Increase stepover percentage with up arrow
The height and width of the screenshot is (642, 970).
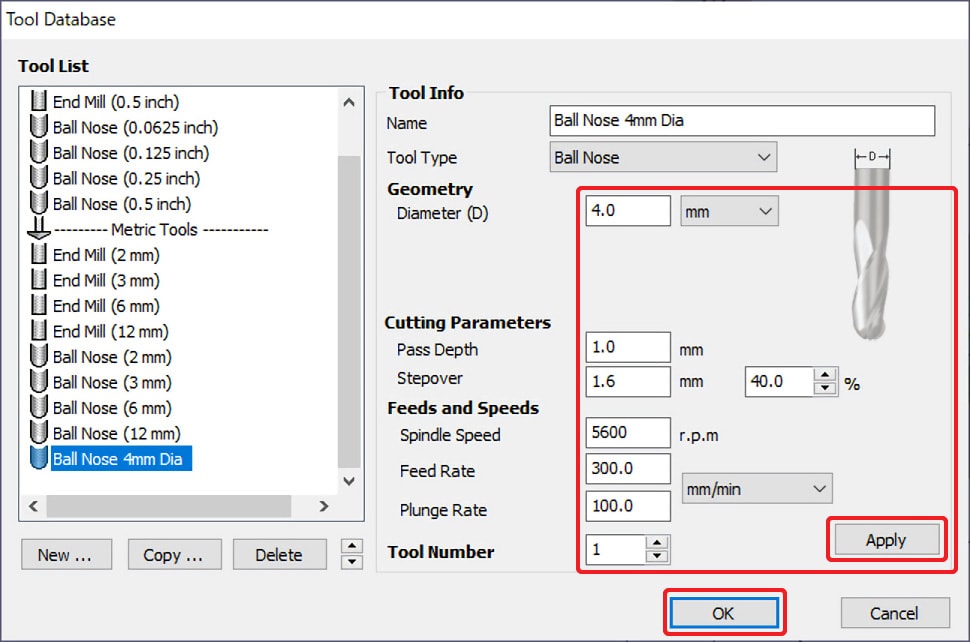[x=825, y=376]
